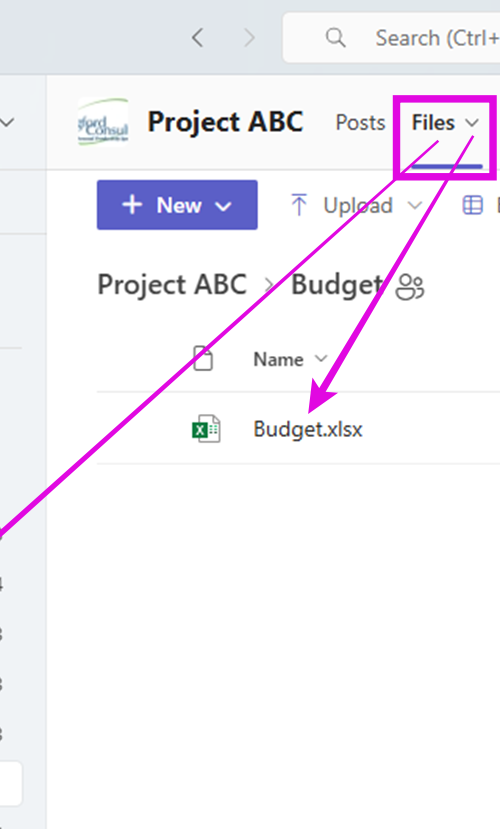The height and width of the screenshot is (829, 500).
Task: Expand the Upload dropdown chevron
Action: coord(415,205)
